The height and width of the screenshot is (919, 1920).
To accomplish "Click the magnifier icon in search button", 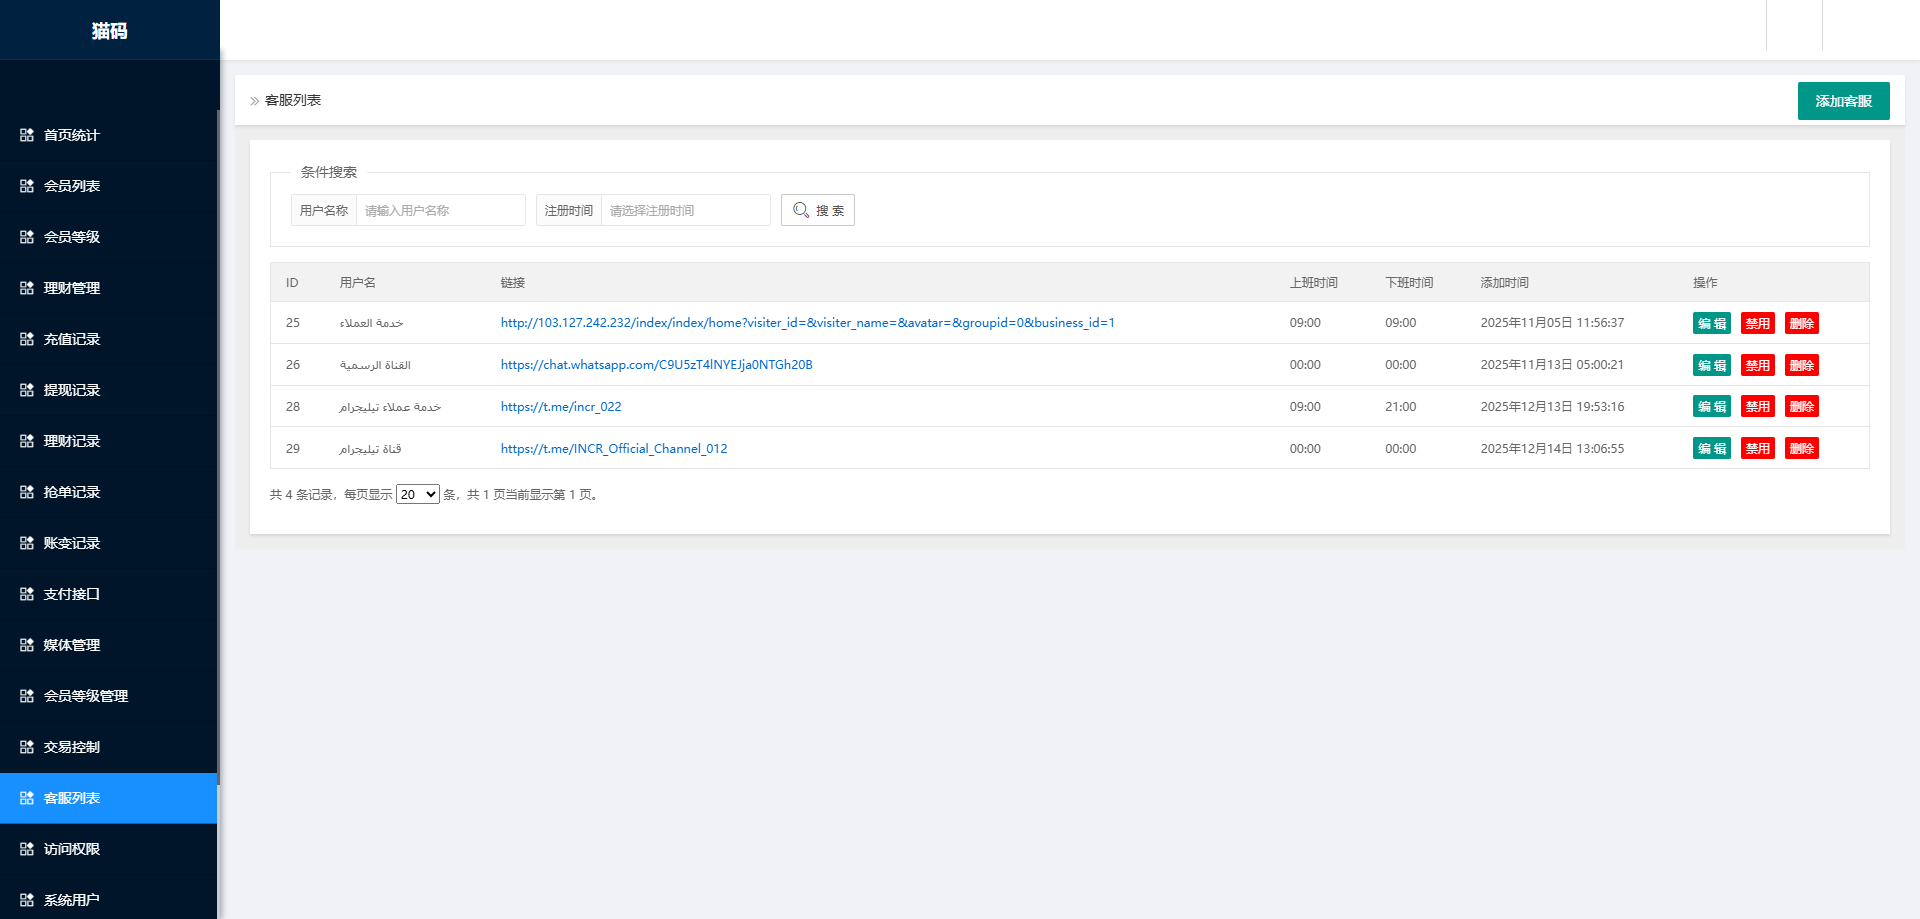I will (801, 210).
